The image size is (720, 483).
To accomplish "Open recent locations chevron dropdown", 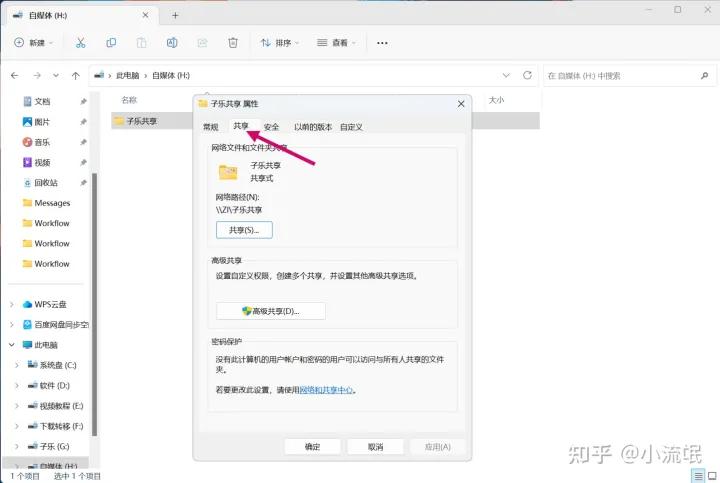I will click(56, 75).
